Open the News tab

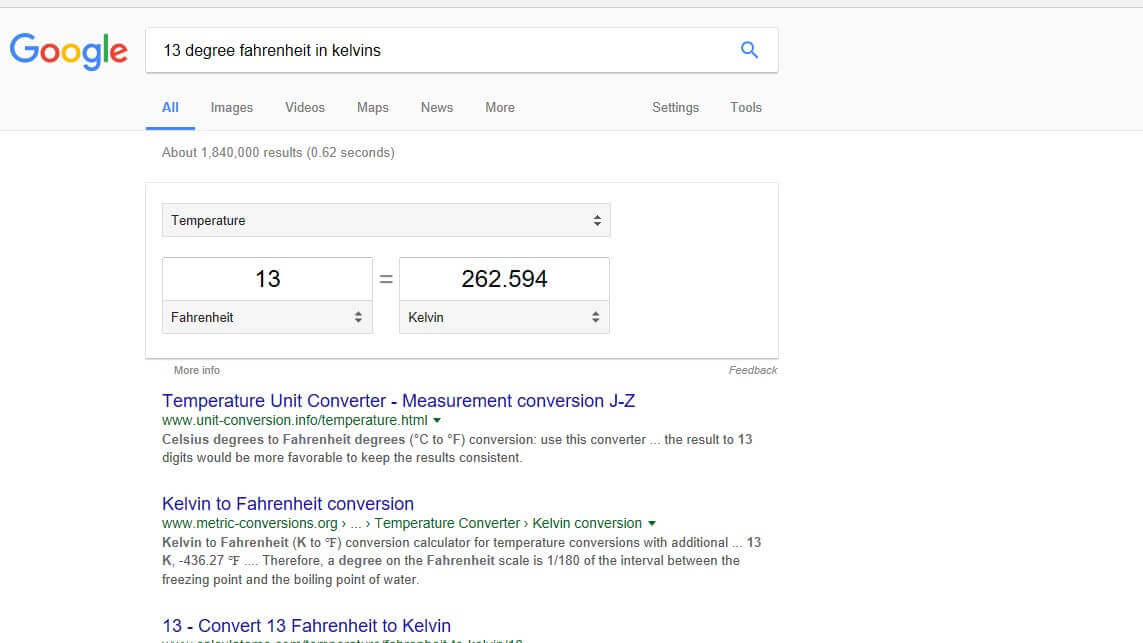click(436, 107)
